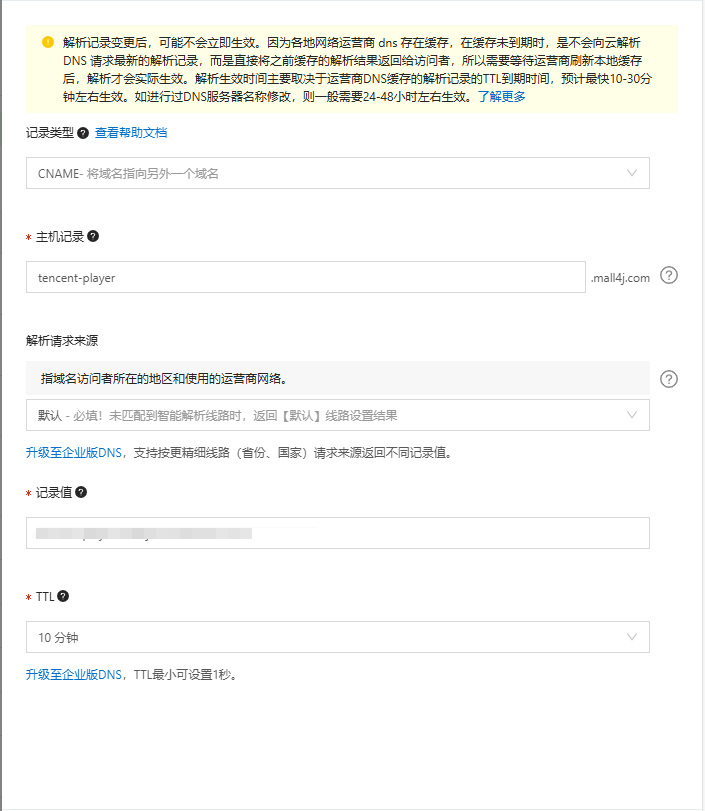Click the help icon beside TTL
This screenshot has width=705, height=811.
pyautogui.click(x=63, y=596)
